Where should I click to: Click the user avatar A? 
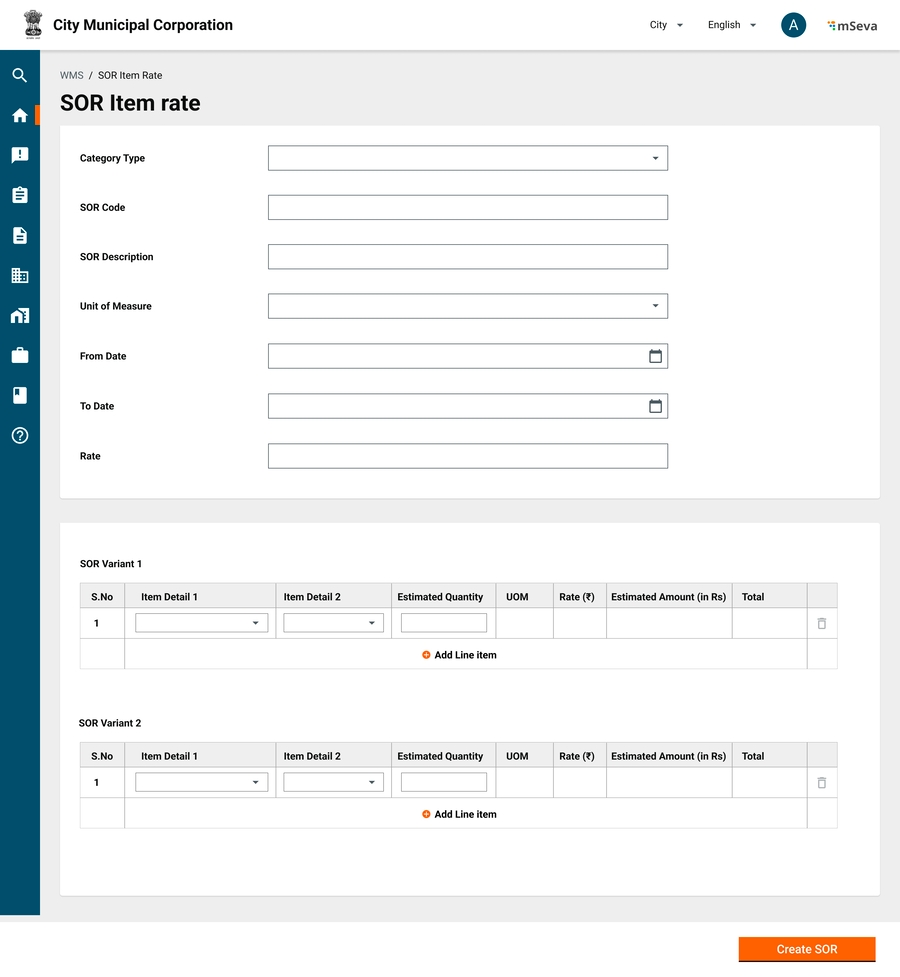tap(793, 26)
